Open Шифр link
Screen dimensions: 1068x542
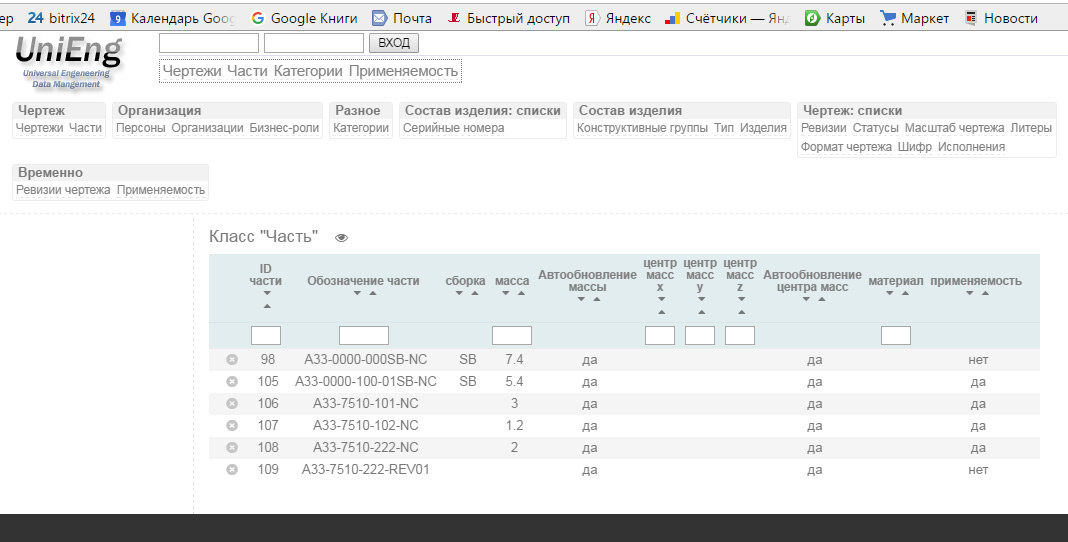pyautogui.click(x=915, y=147)
